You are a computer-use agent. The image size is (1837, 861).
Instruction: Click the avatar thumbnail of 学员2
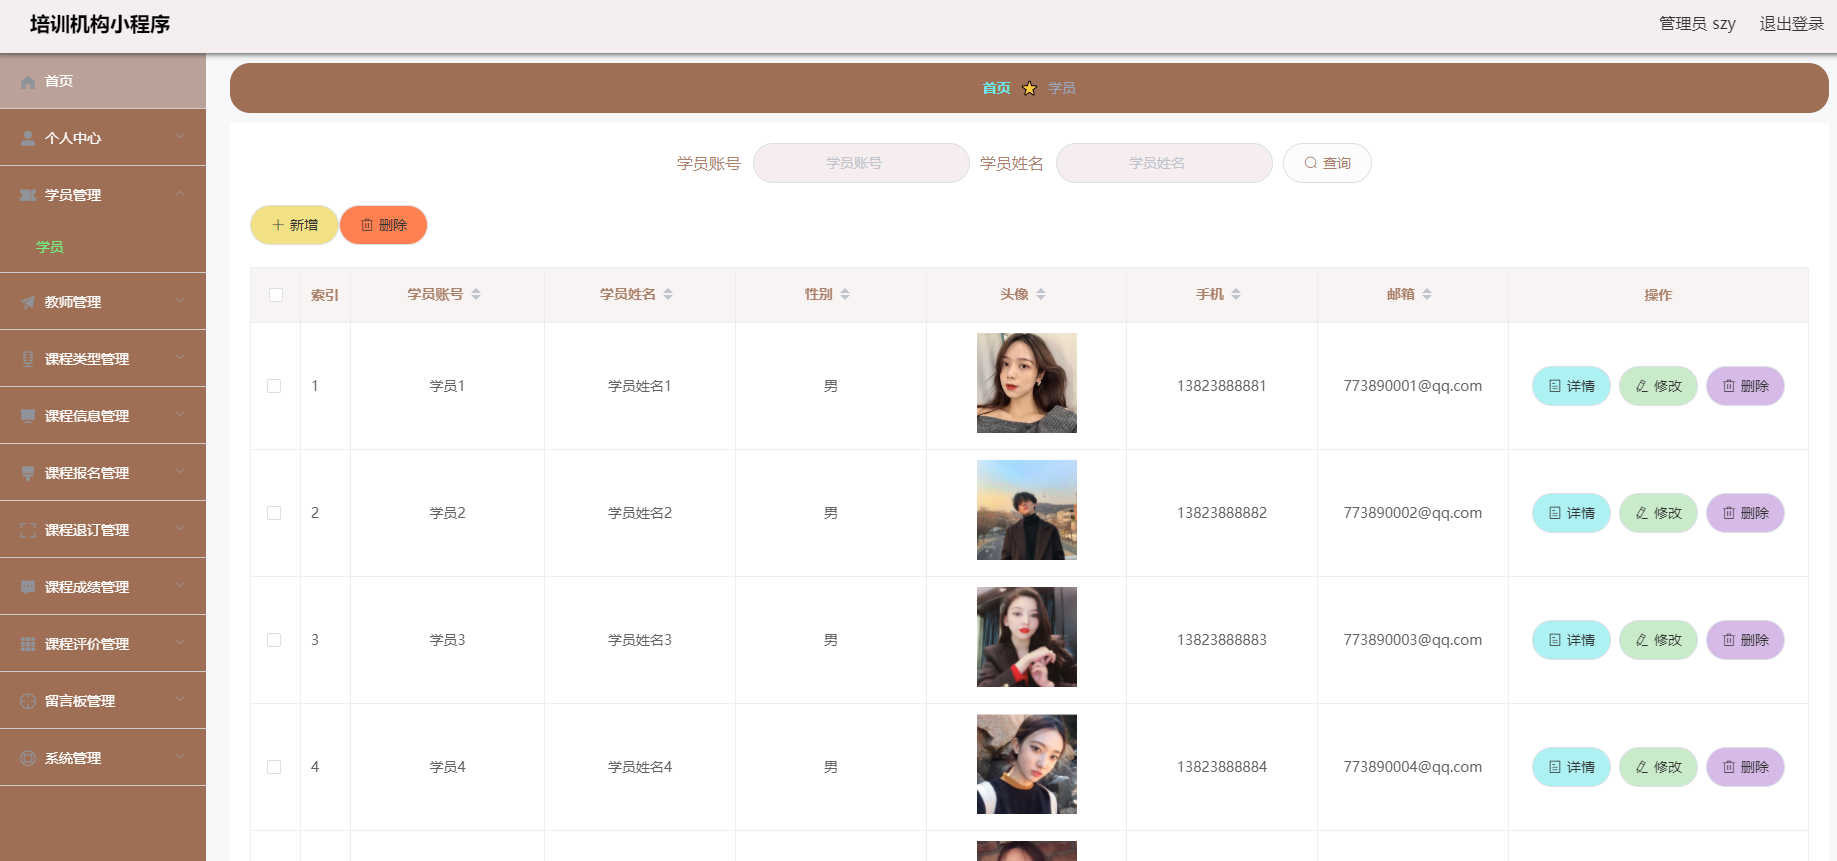coord(1026,510)
